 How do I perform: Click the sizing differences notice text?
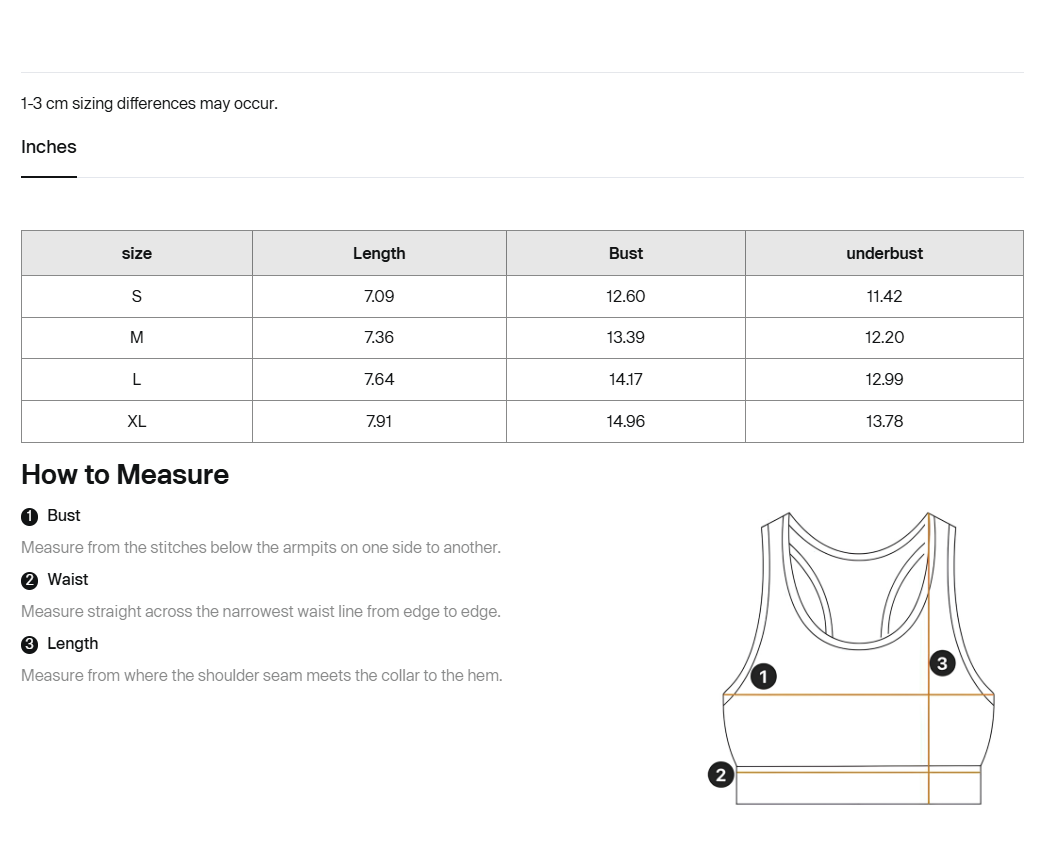coord(149,103)
